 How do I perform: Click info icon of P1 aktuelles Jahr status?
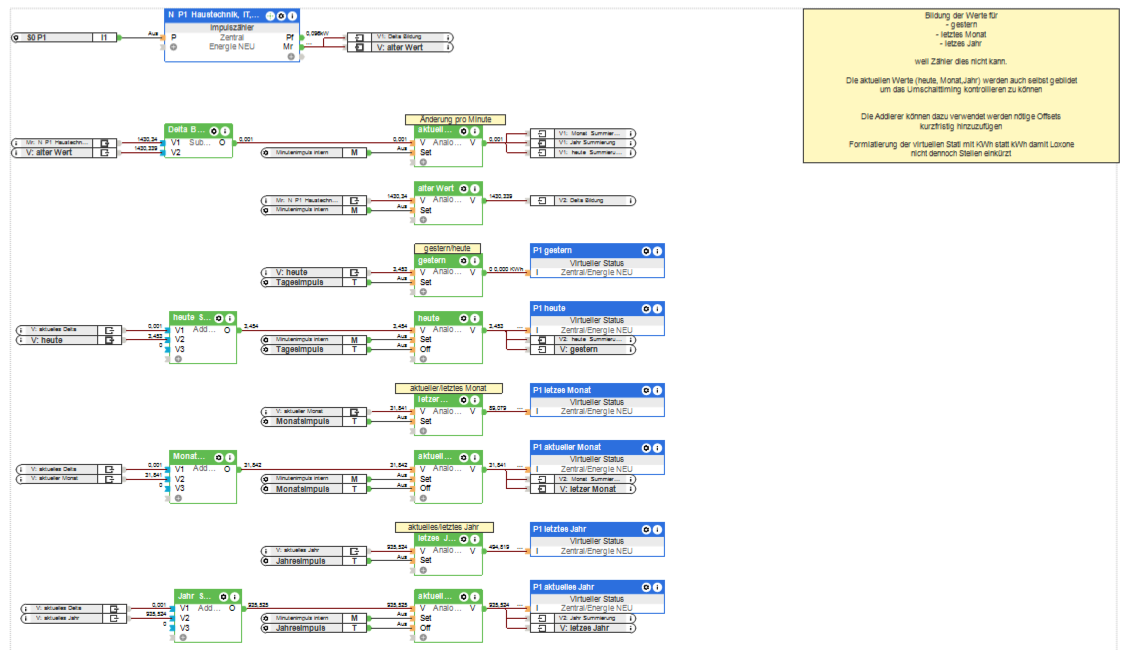657,587
